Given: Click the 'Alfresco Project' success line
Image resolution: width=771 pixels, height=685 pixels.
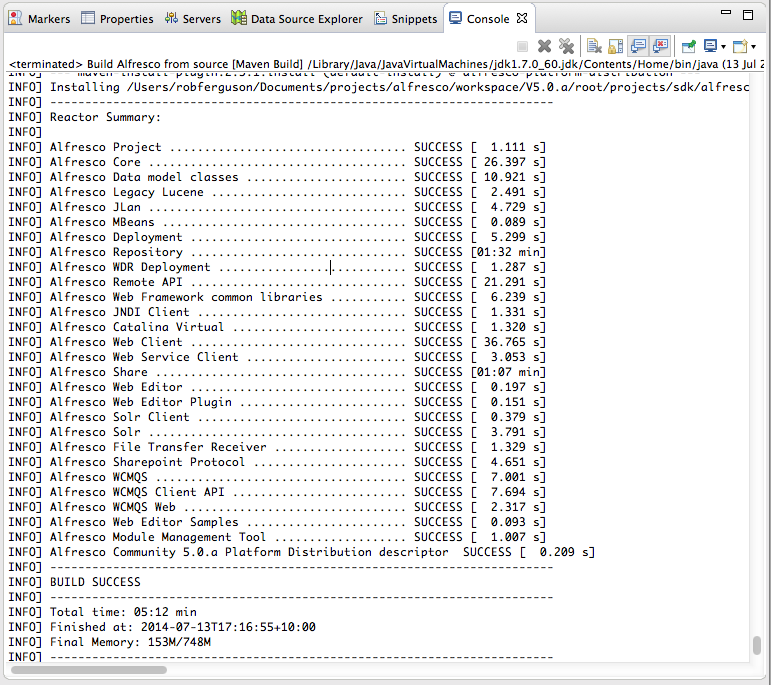Looking at the screenshot, I should coord(277,147).
